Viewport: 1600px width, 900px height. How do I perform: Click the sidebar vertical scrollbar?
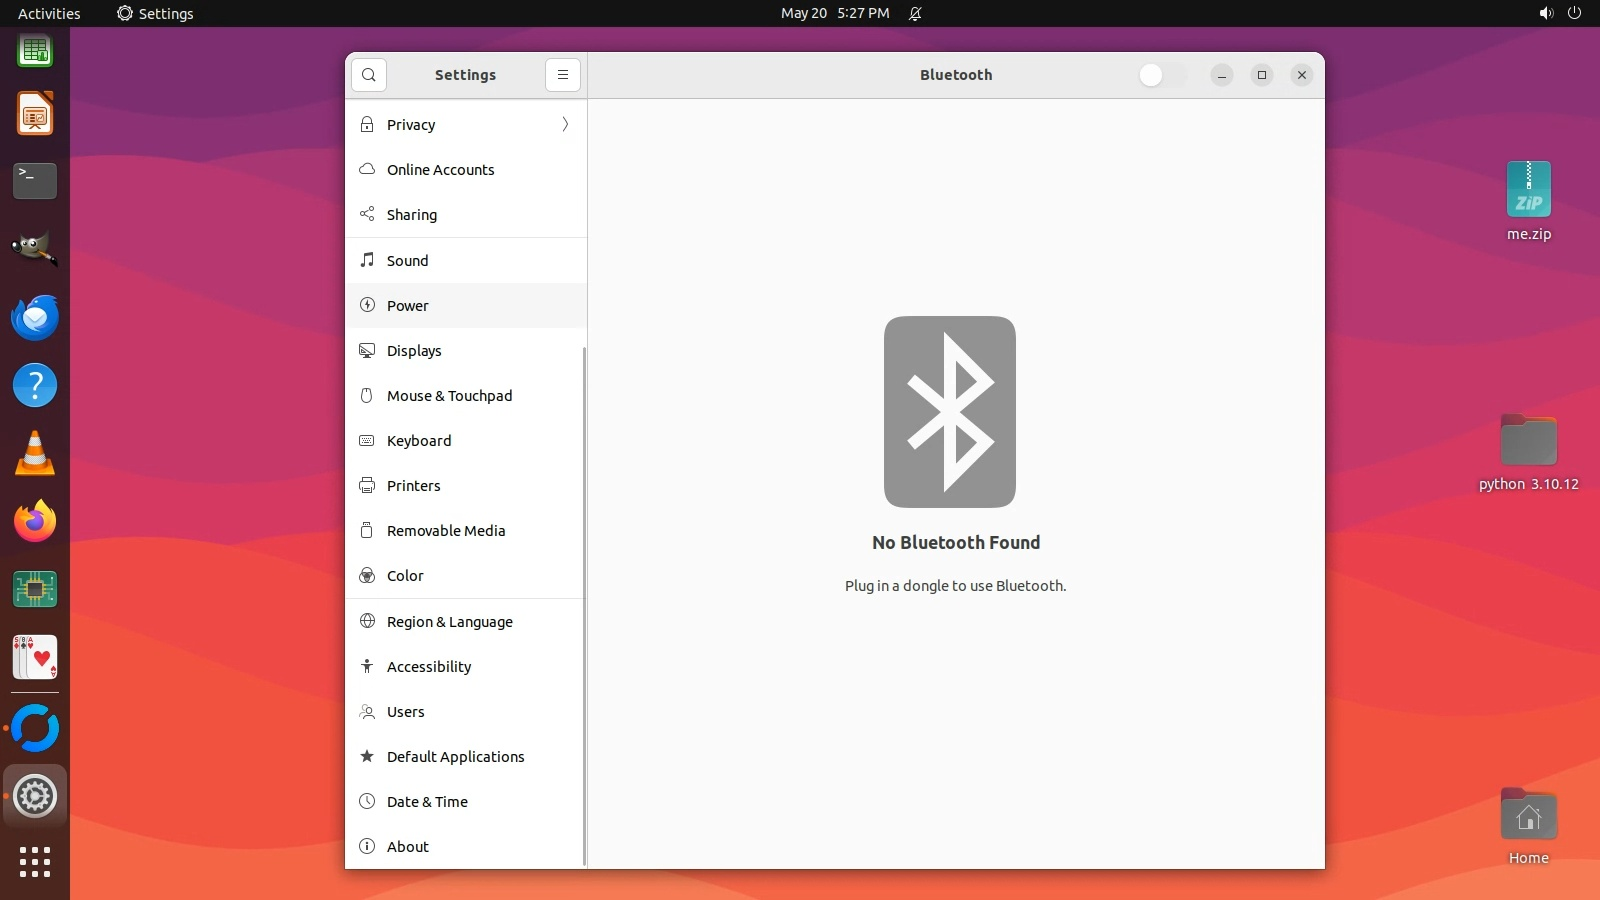(584, 600)
